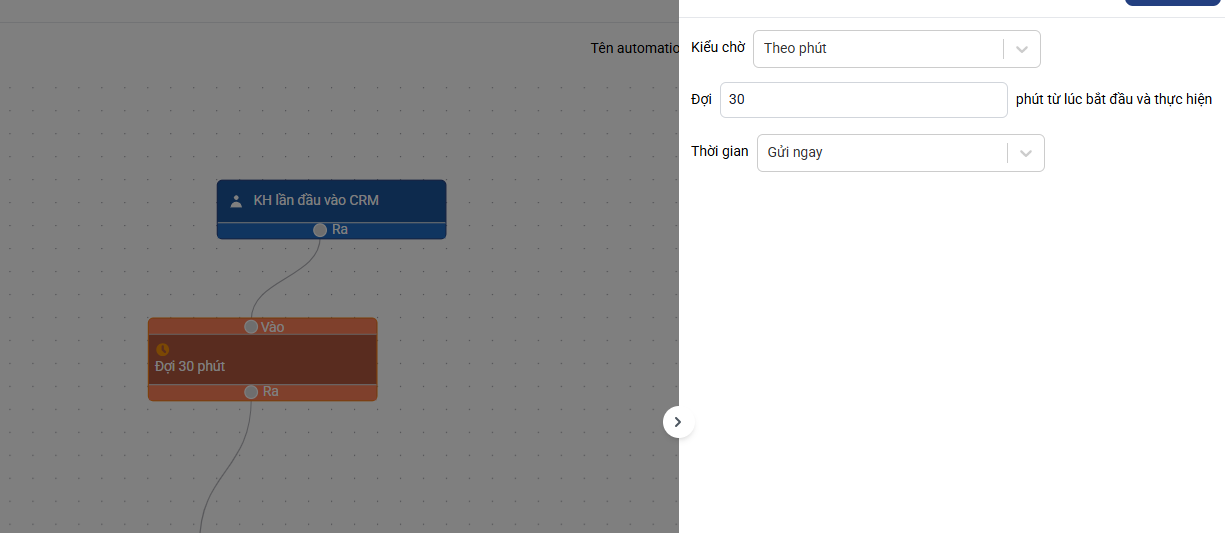1225x533 pixels.
Task: Click the 'phút từ lúc bắt đầu và thực hiện' text
Action: point(1113,99)
